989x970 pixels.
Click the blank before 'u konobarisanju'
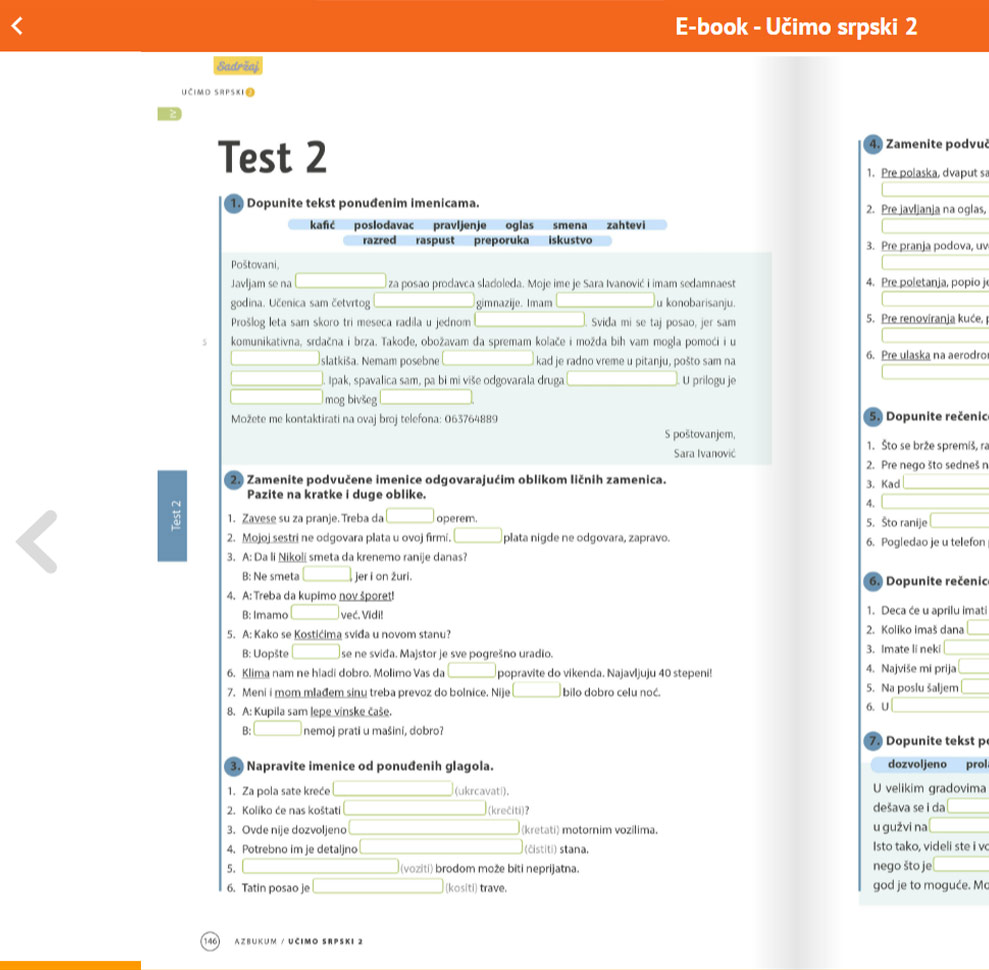(605, 301)
